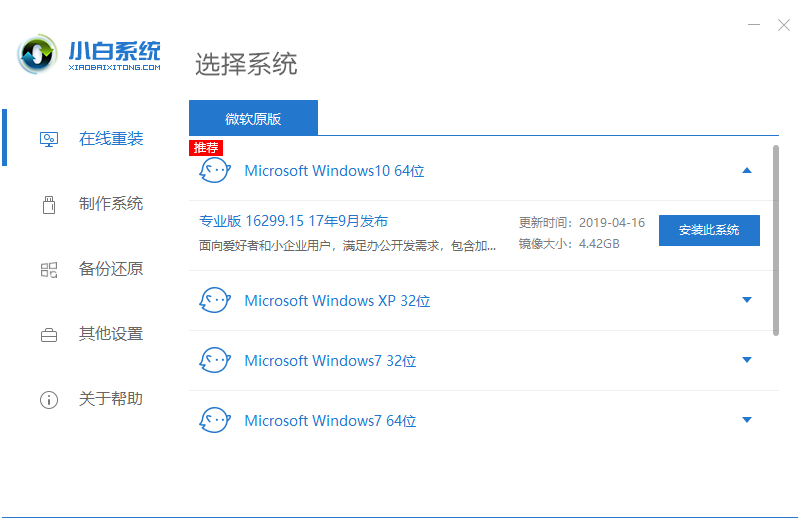This screenshot has height=519, width=801.
Task: Click the online reinstall (在线重装) monitor icon
Action: click(48, 139)
